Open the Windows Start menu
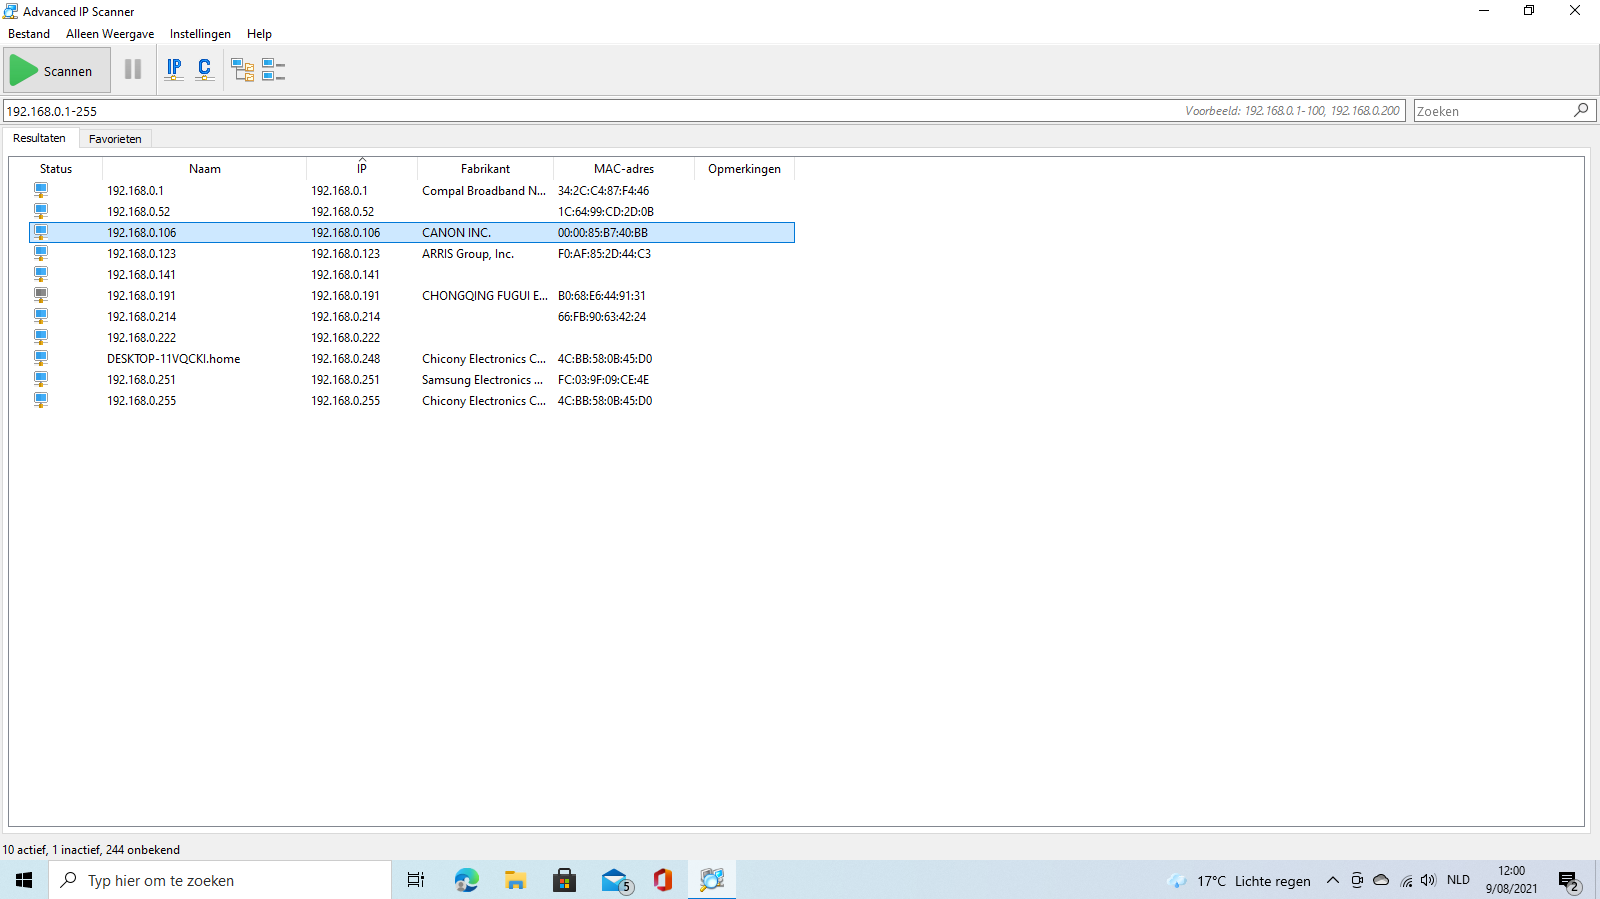Viewport: 1600px width, 899px height. tap(24, 880)
